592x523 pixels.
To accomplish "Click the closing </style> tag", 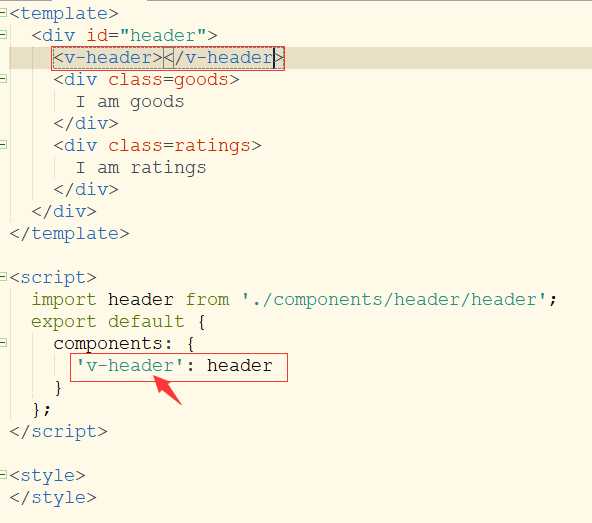I will point(53,498).
